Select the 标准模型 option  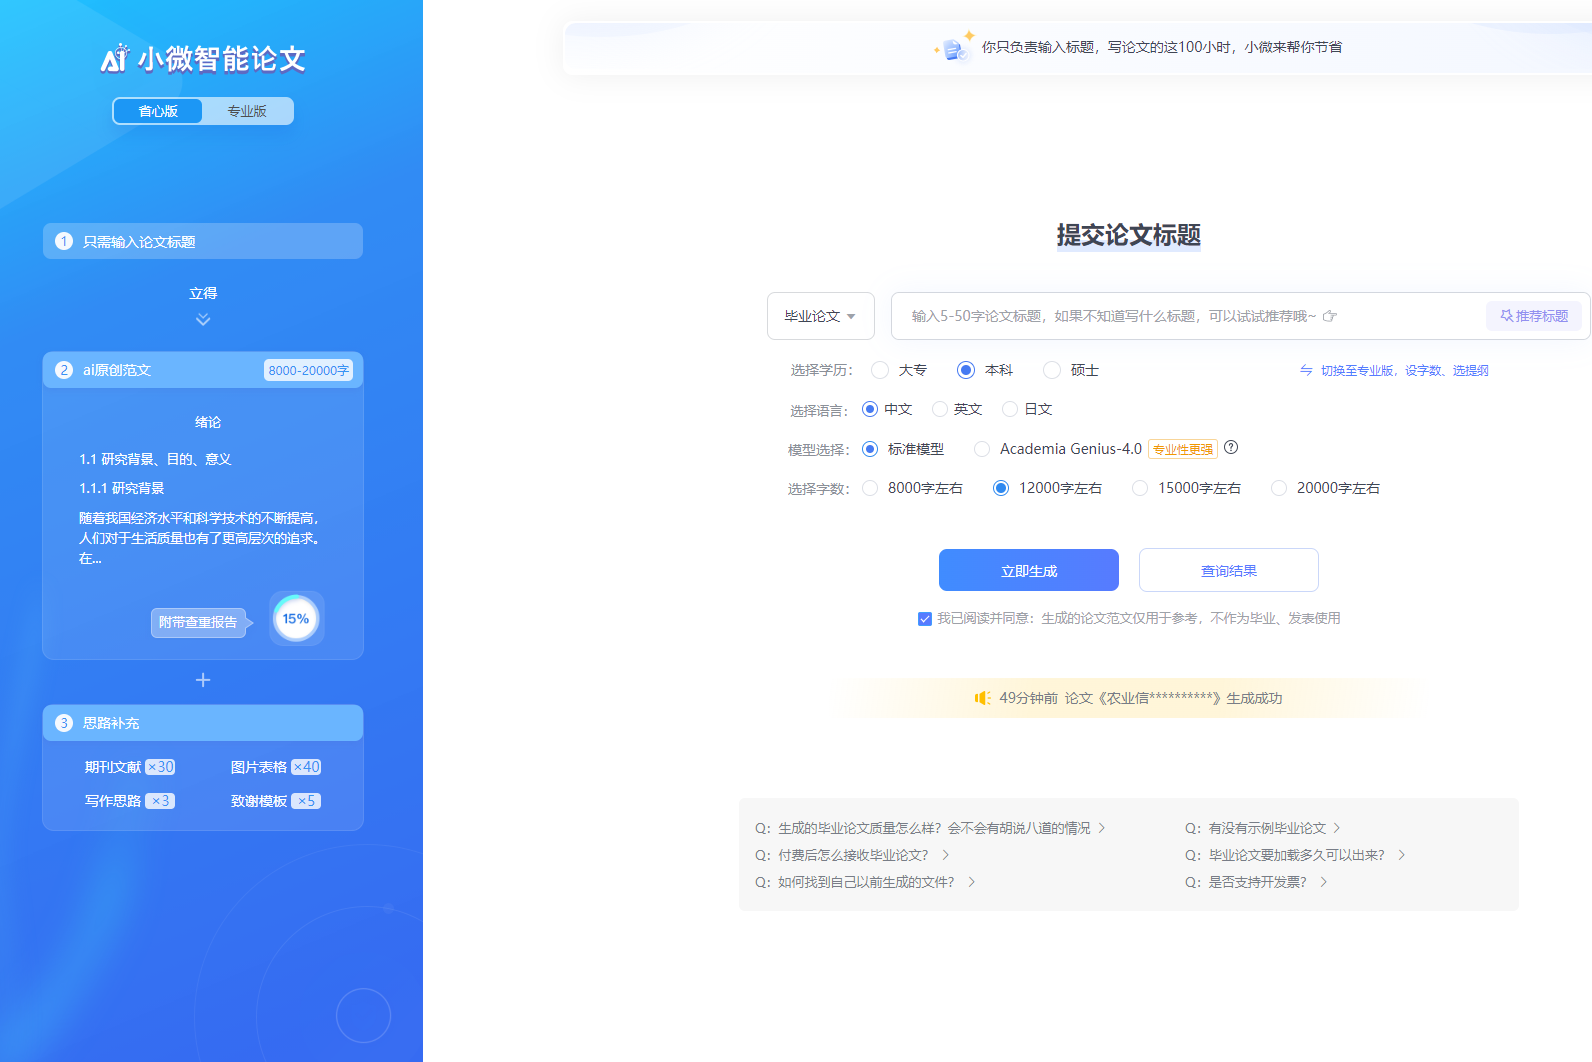point(870,449)
